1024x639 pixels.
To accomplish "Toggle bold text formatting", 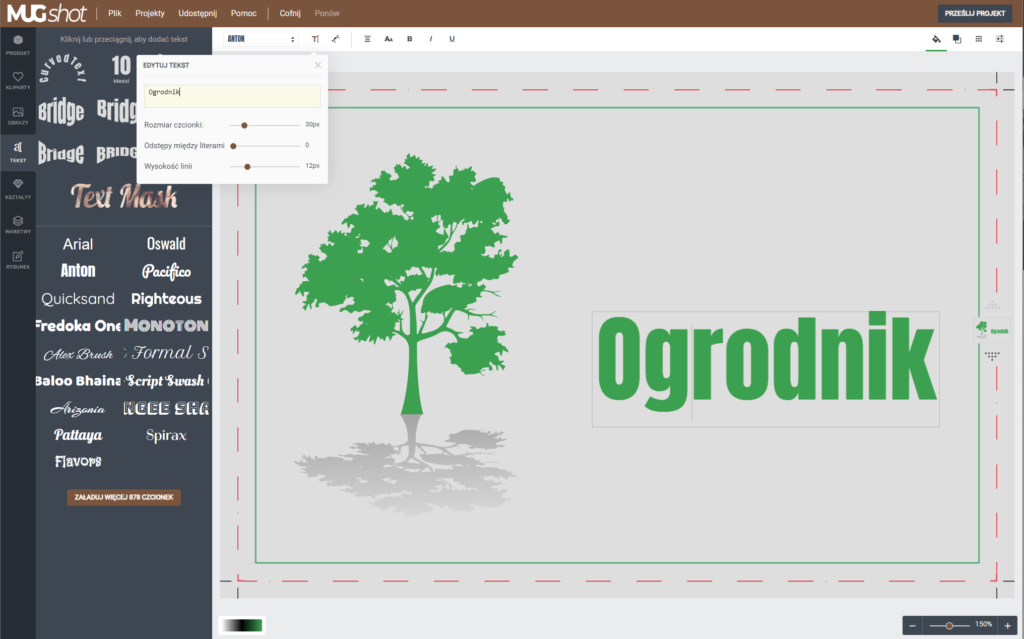I will pyautogui.click(x=409, y=39).
